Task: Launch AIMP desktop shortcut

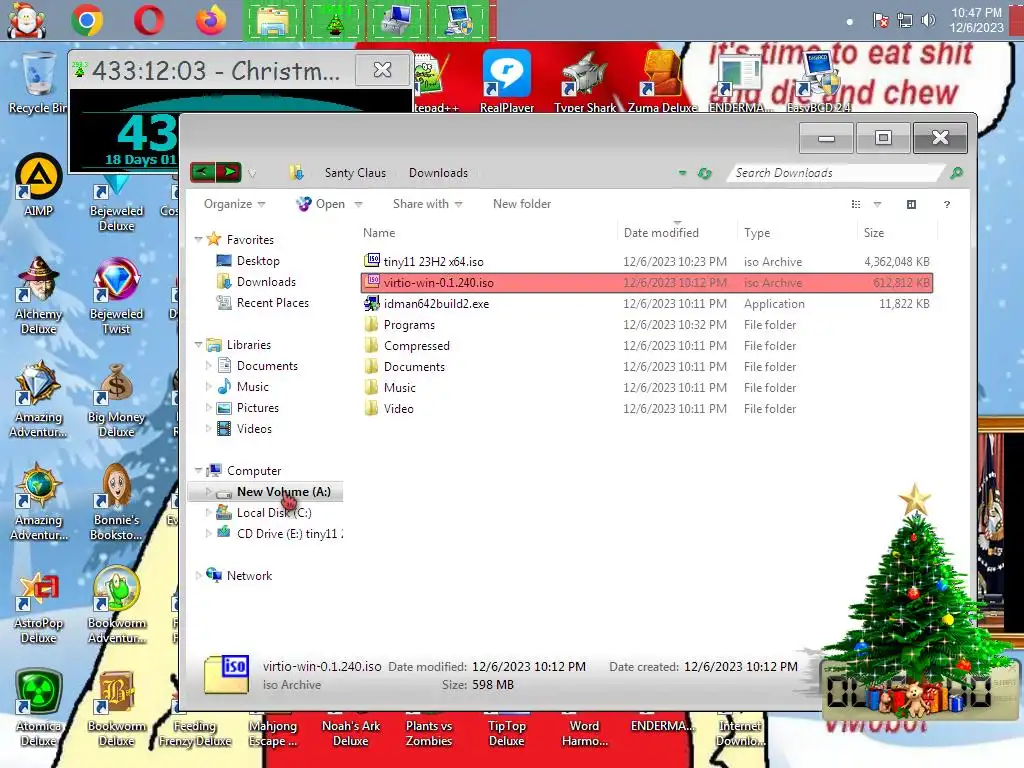Action: [39, 185]
